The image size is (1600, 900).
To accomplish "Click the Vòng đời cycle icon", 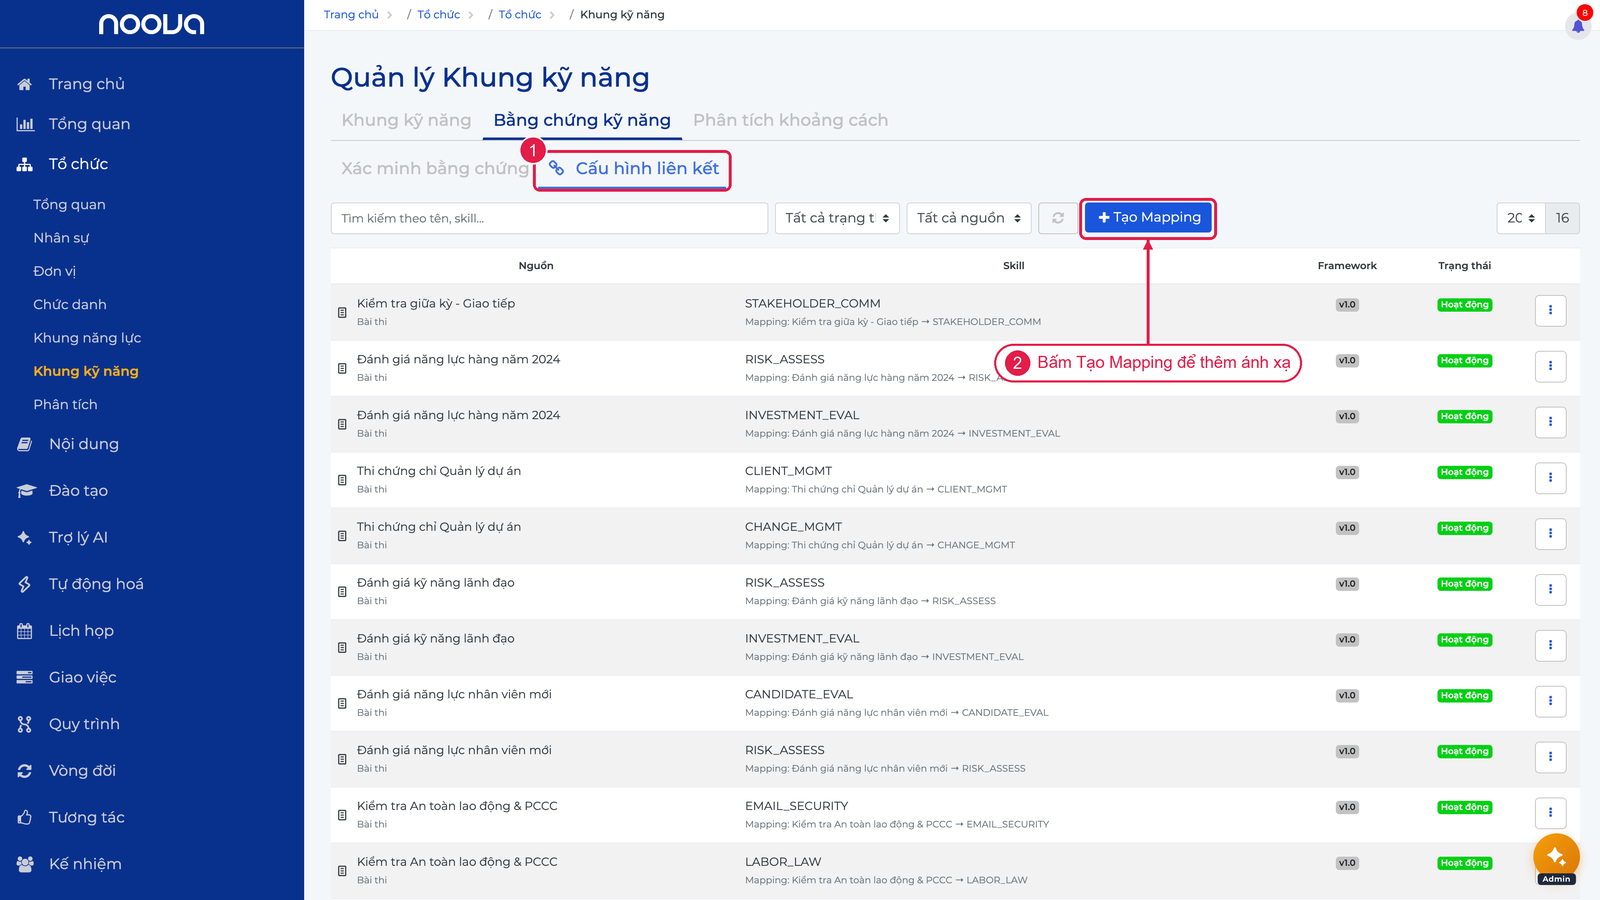I will coord(25,771).
